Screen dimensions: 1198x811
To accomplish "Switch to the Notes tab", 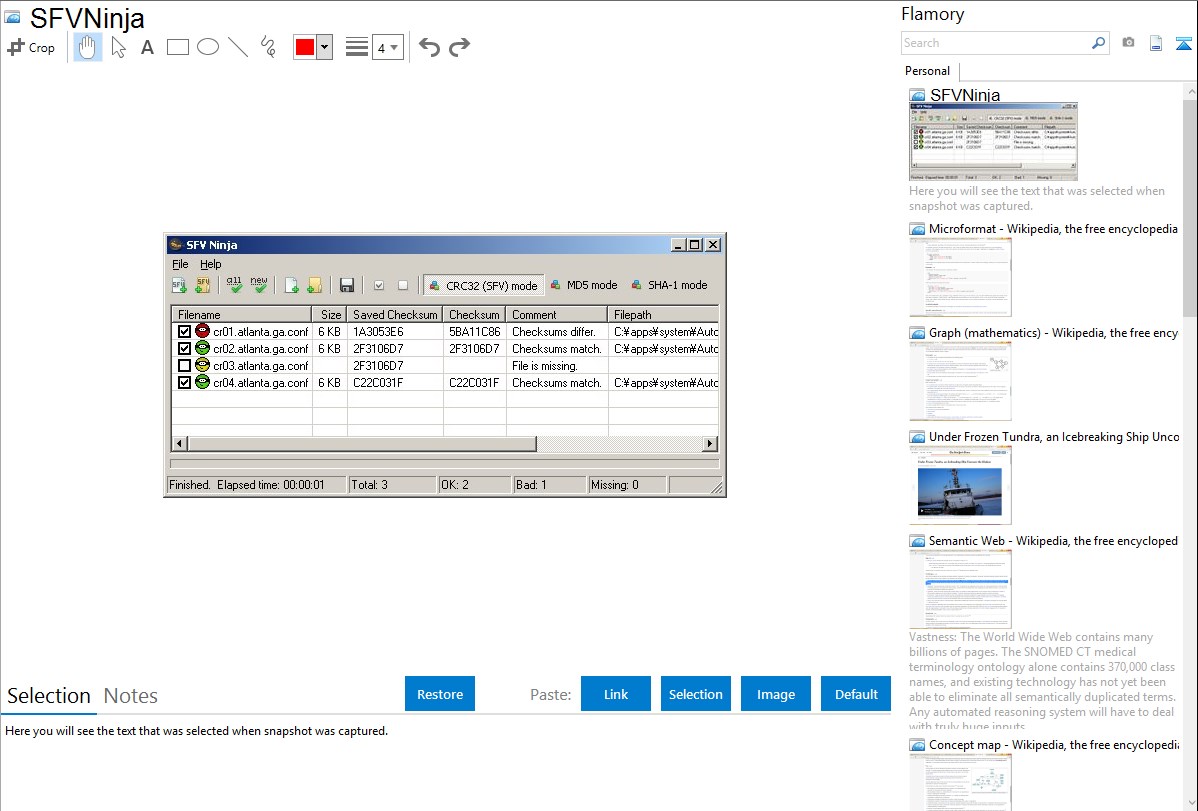I will pyautogui.click(x=131, y=696).
